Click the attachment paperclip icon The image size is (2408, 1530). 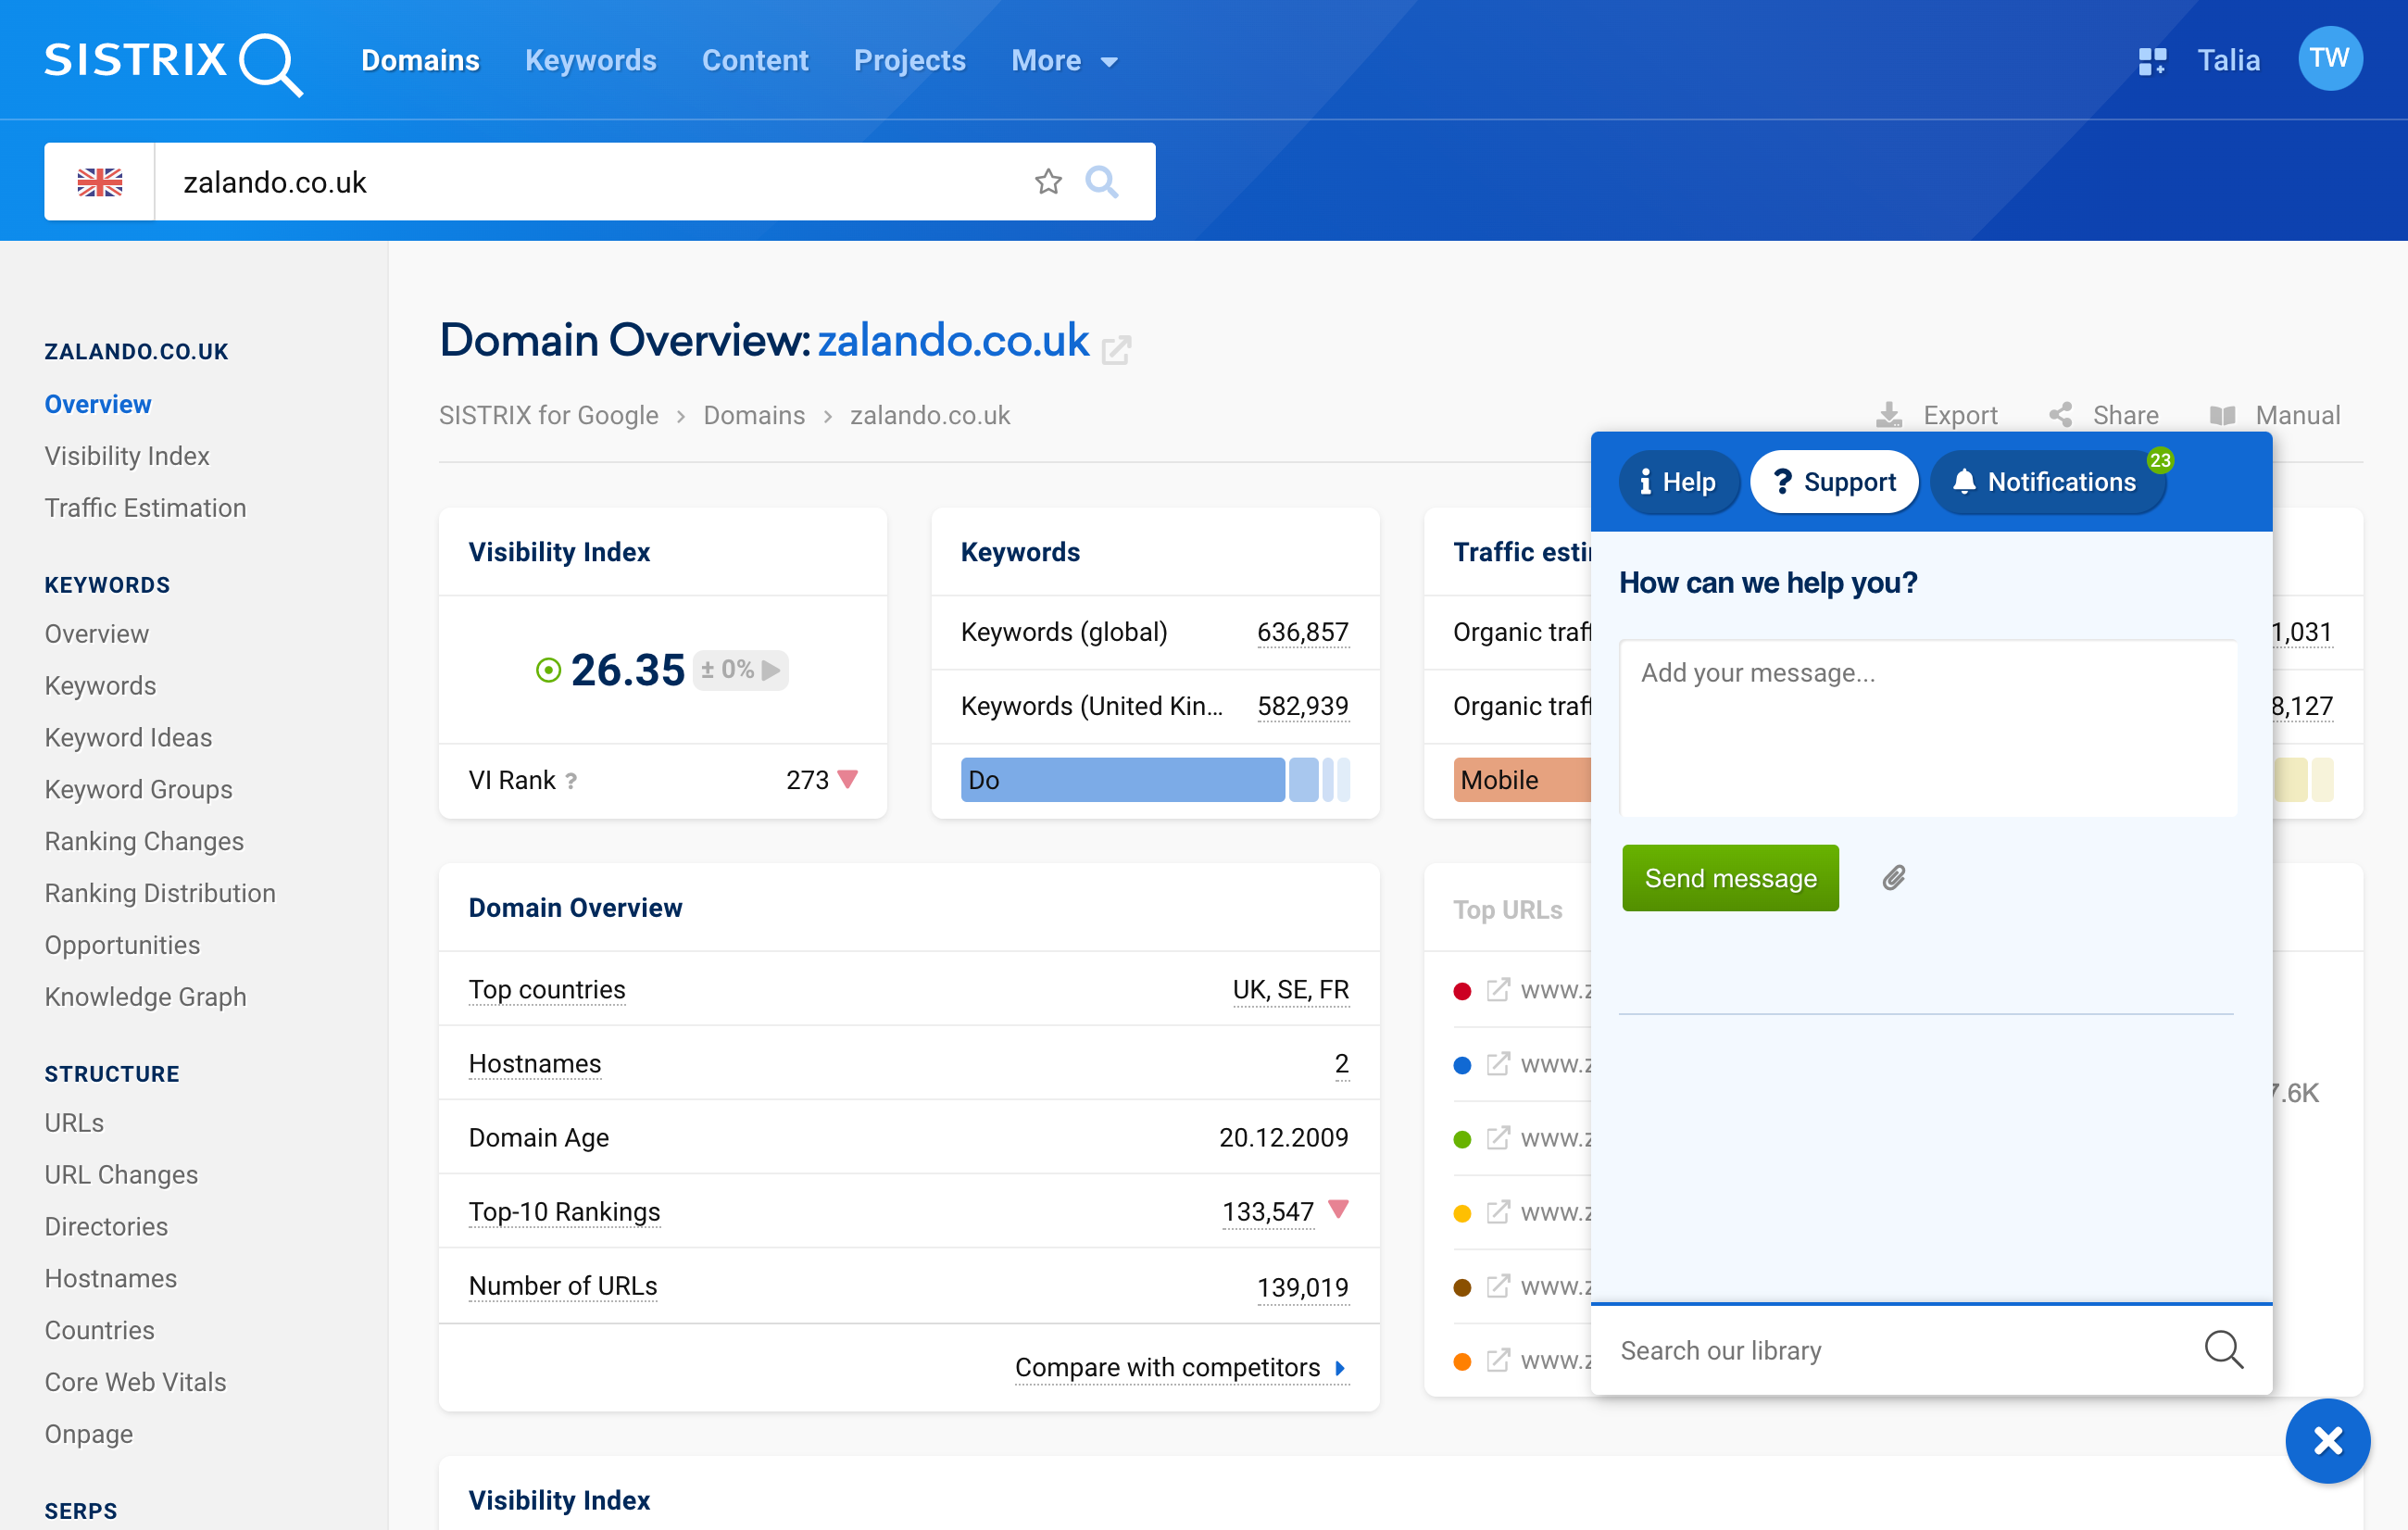click(x=1894, y=877)
